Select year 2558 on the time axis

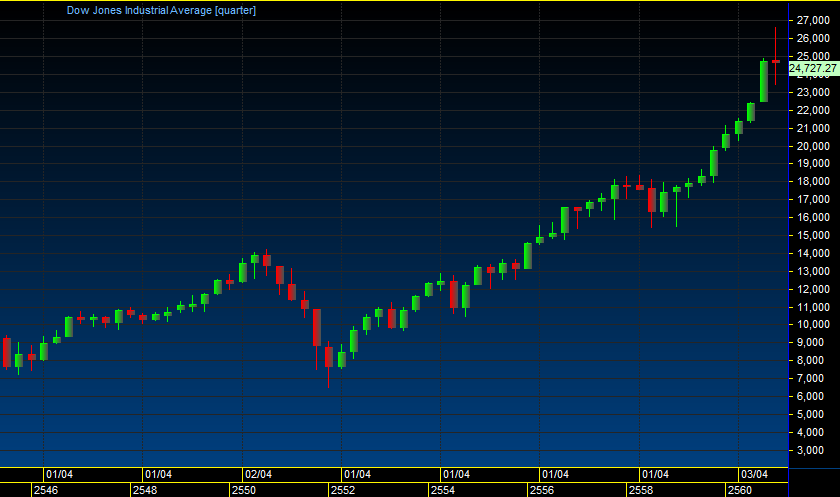click(641, 490)
